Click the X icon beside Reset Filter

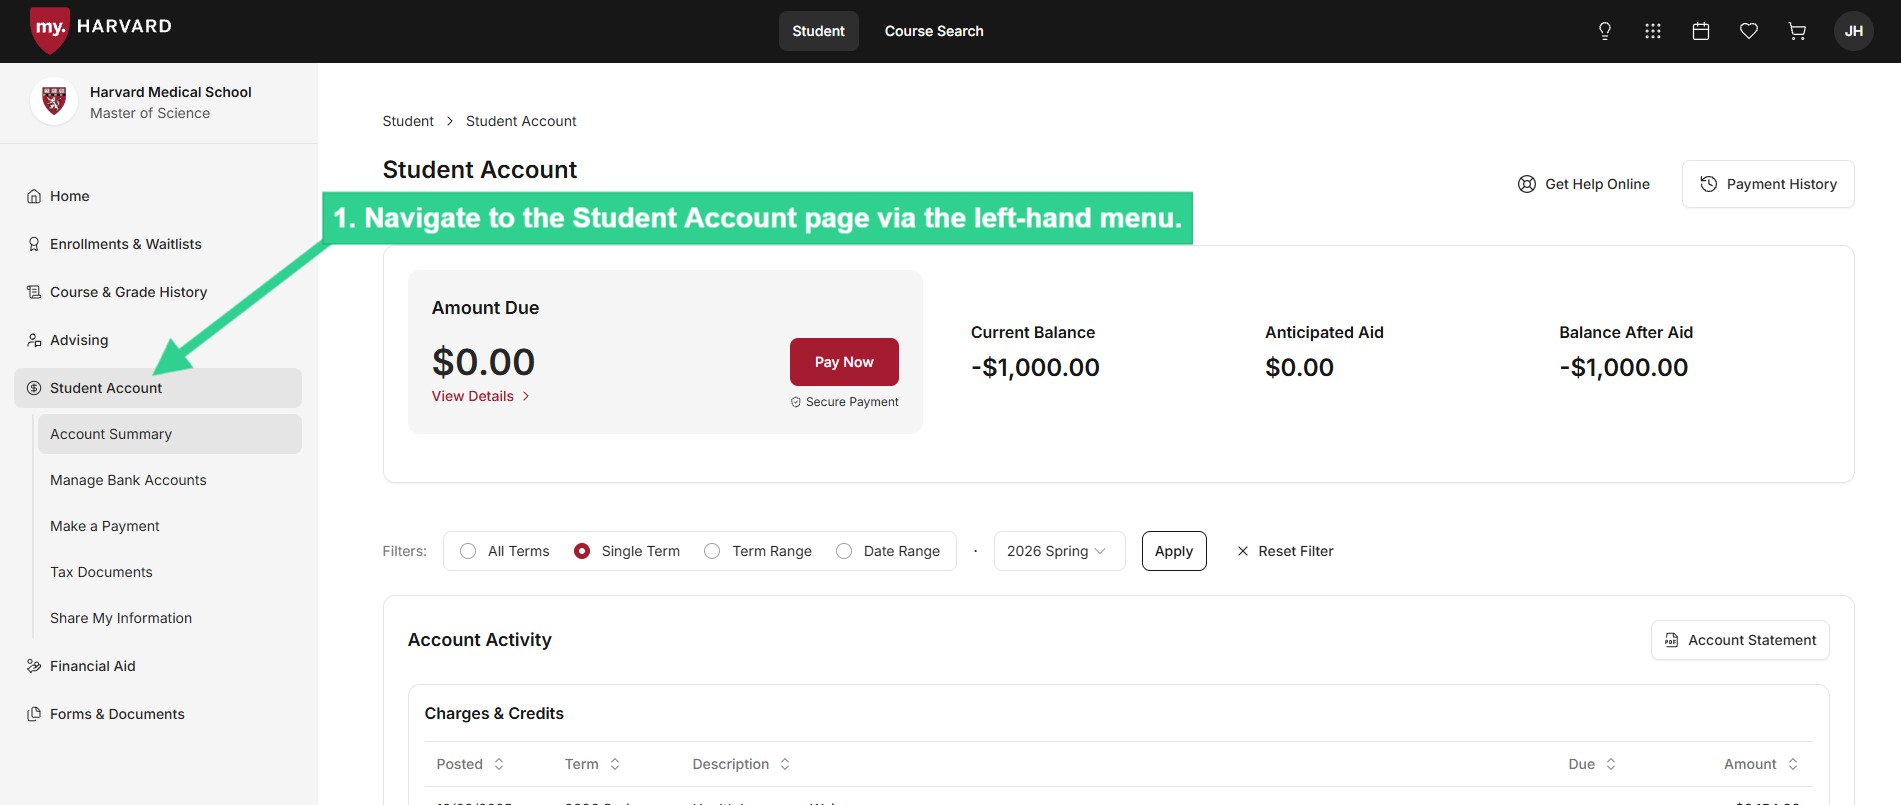pos(1243,551)
